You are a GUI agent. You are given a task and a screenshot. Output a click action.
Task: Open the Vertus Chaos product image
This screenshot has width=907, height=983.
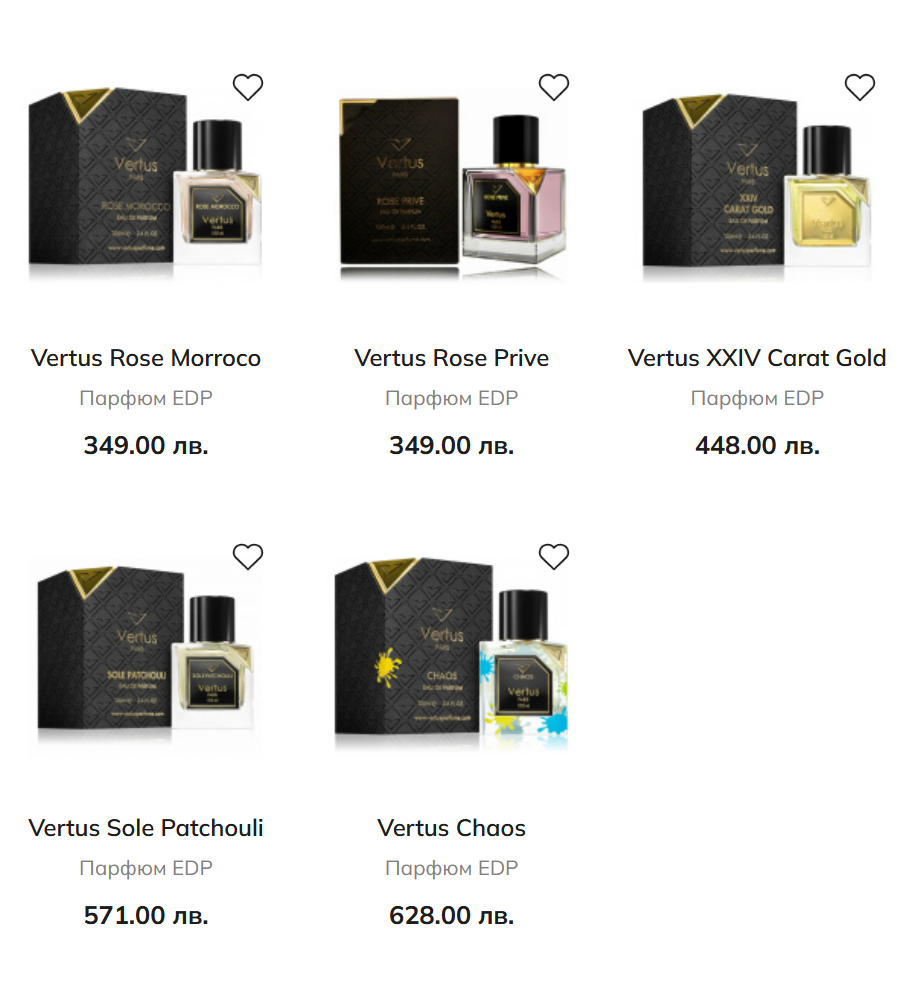click(x=451, y=653)
